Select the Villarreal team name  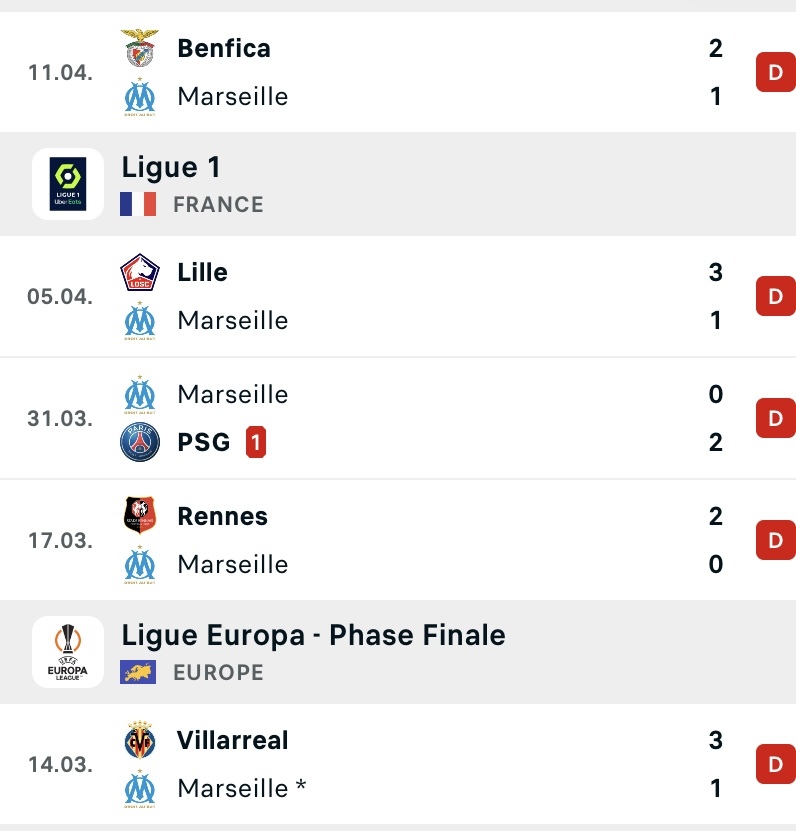click(x=233, y=740)
